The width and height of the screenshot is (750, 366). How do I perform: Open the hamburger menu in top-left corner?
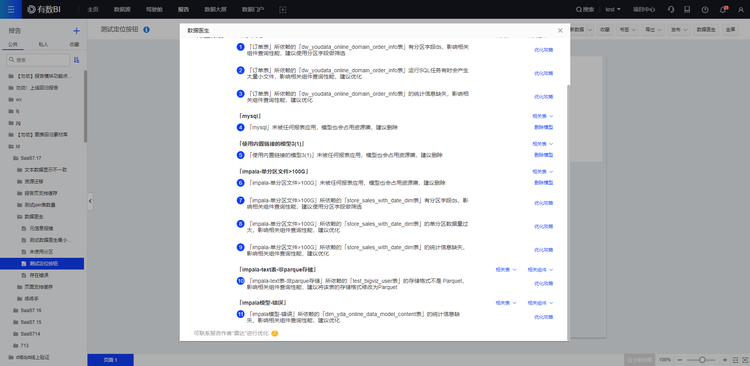pyautogui.click(x=11, y=9)
